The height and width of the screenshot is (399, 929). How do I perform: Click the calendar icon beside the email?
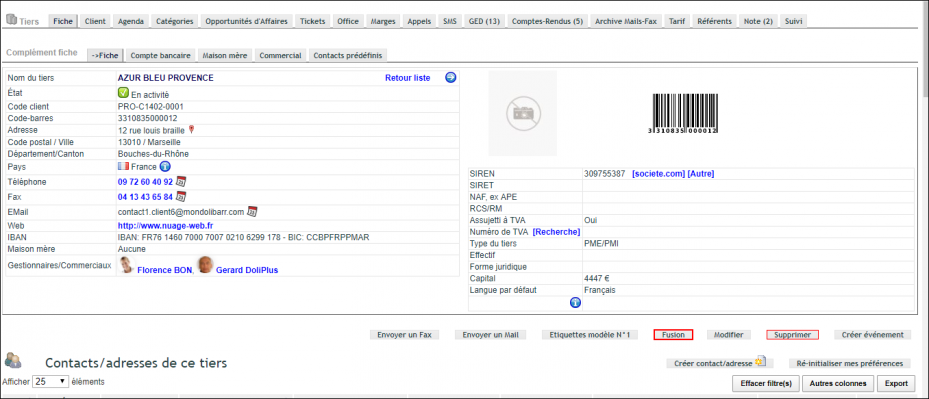(252, 211)
